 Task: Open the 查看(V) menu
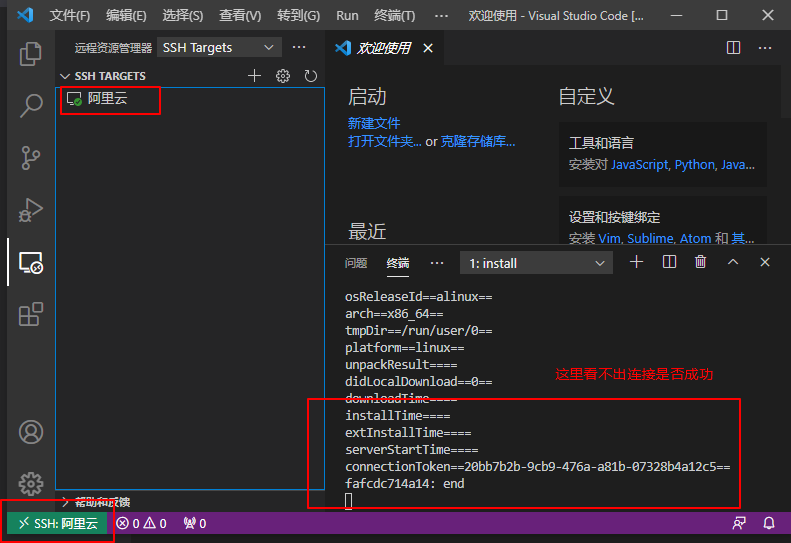click(x=240, y=16)
